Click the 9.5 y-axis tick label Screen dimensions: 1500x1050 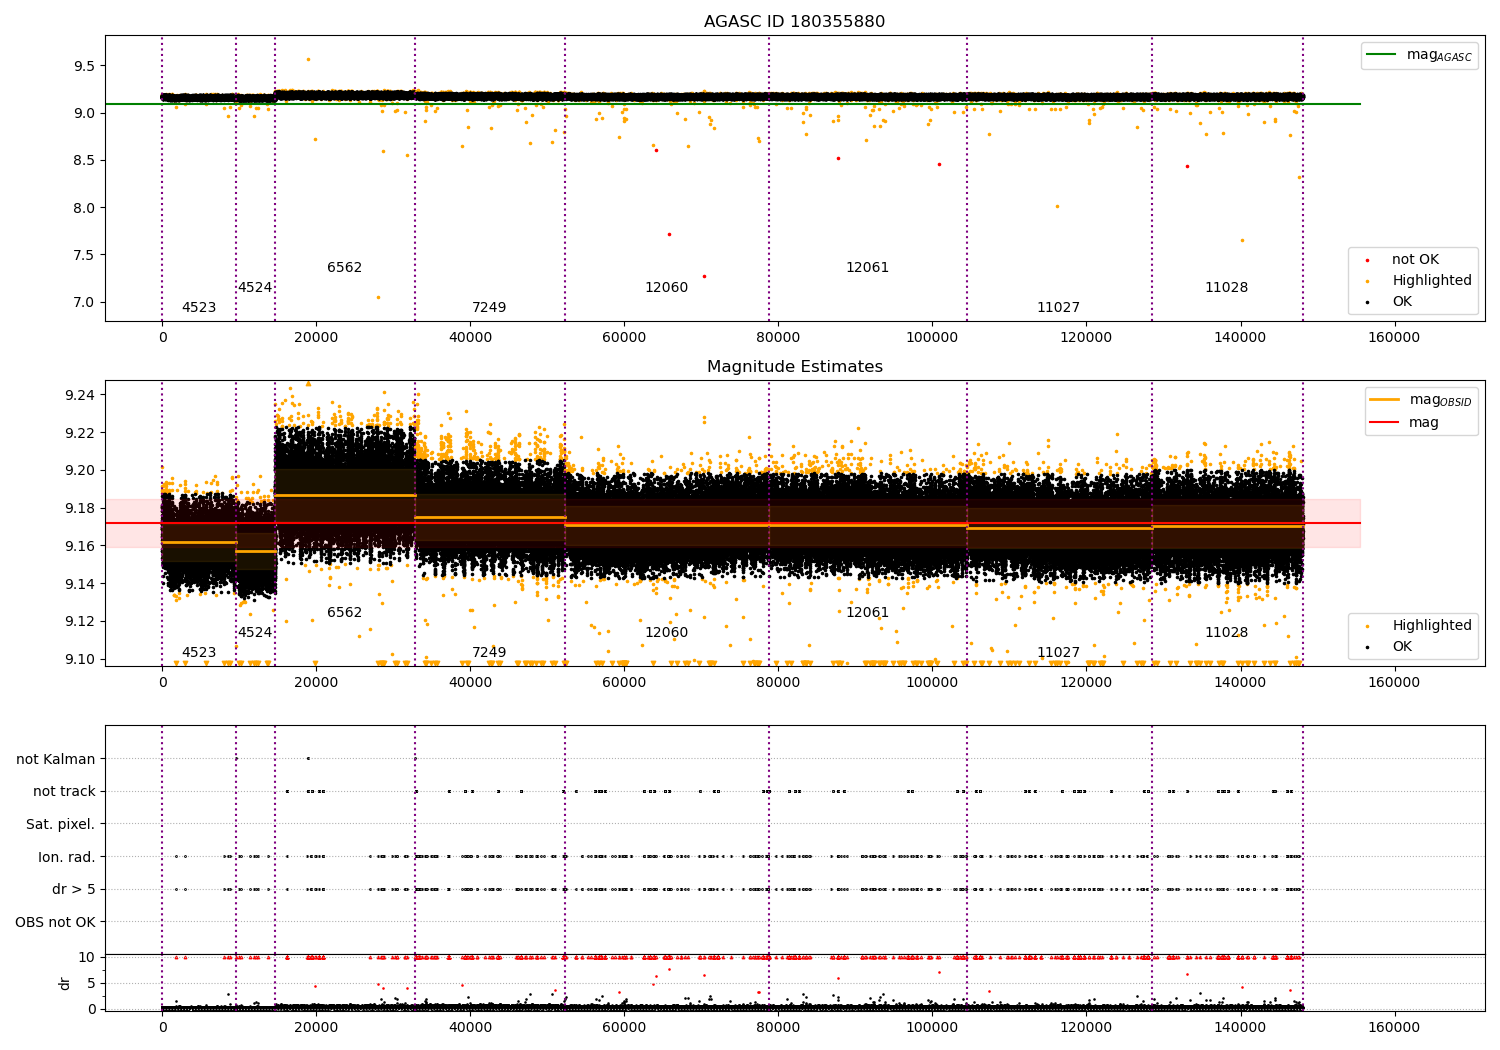84,66
